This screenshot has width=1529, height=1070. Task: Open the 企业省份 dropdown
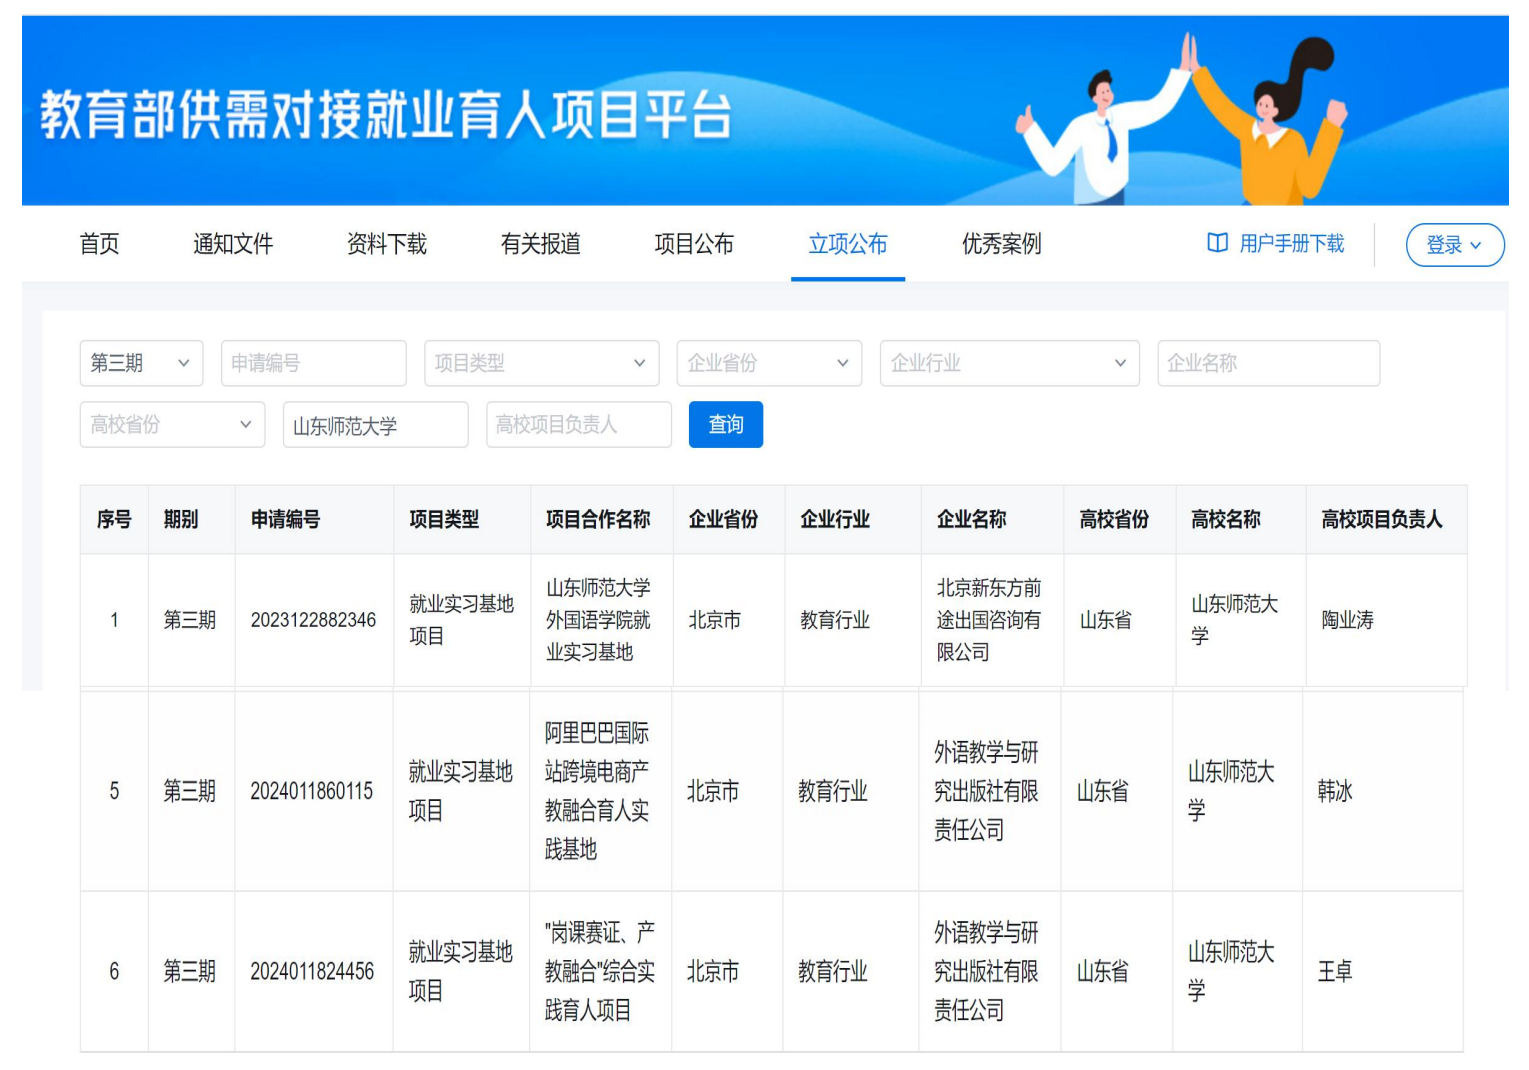[768, 363]
